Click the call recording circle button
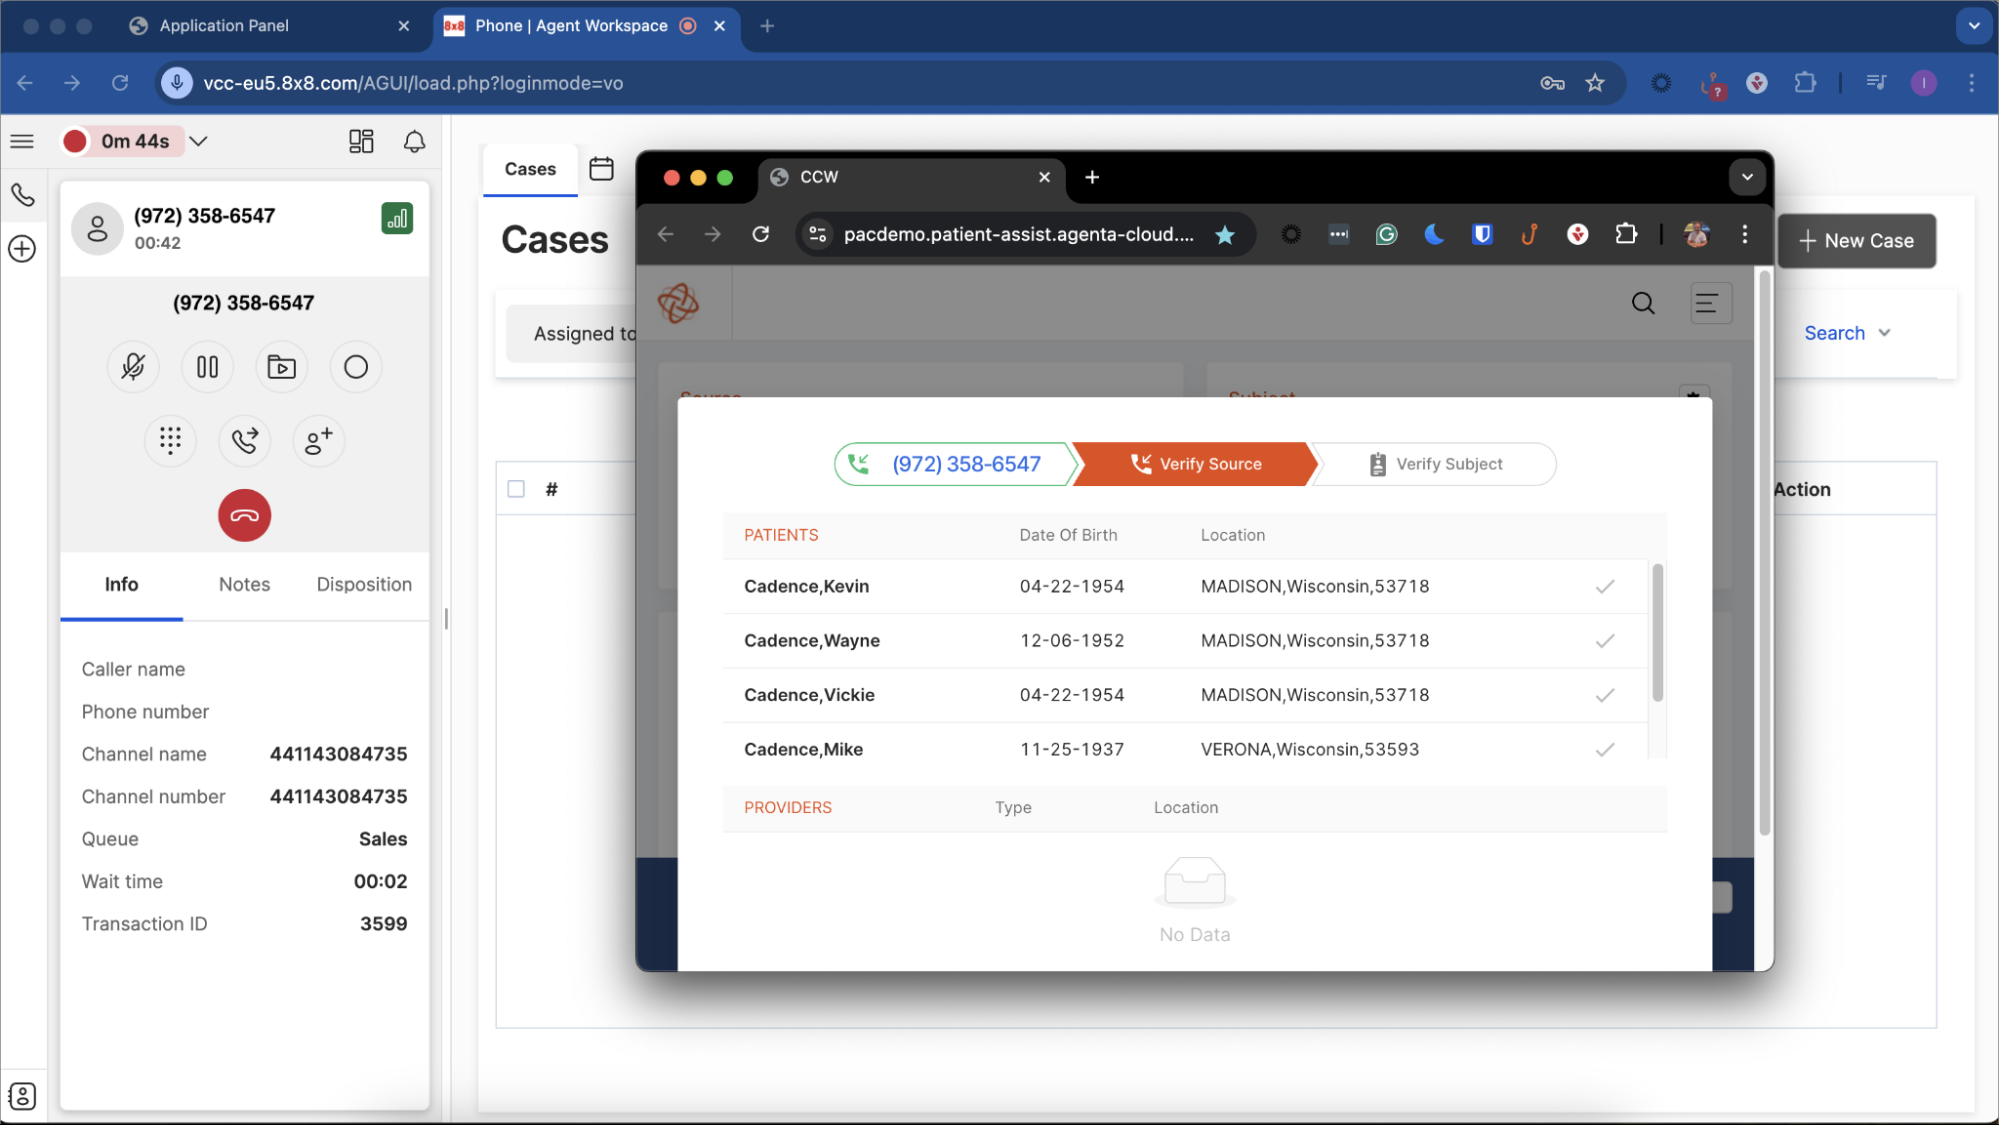 (356, 367)
